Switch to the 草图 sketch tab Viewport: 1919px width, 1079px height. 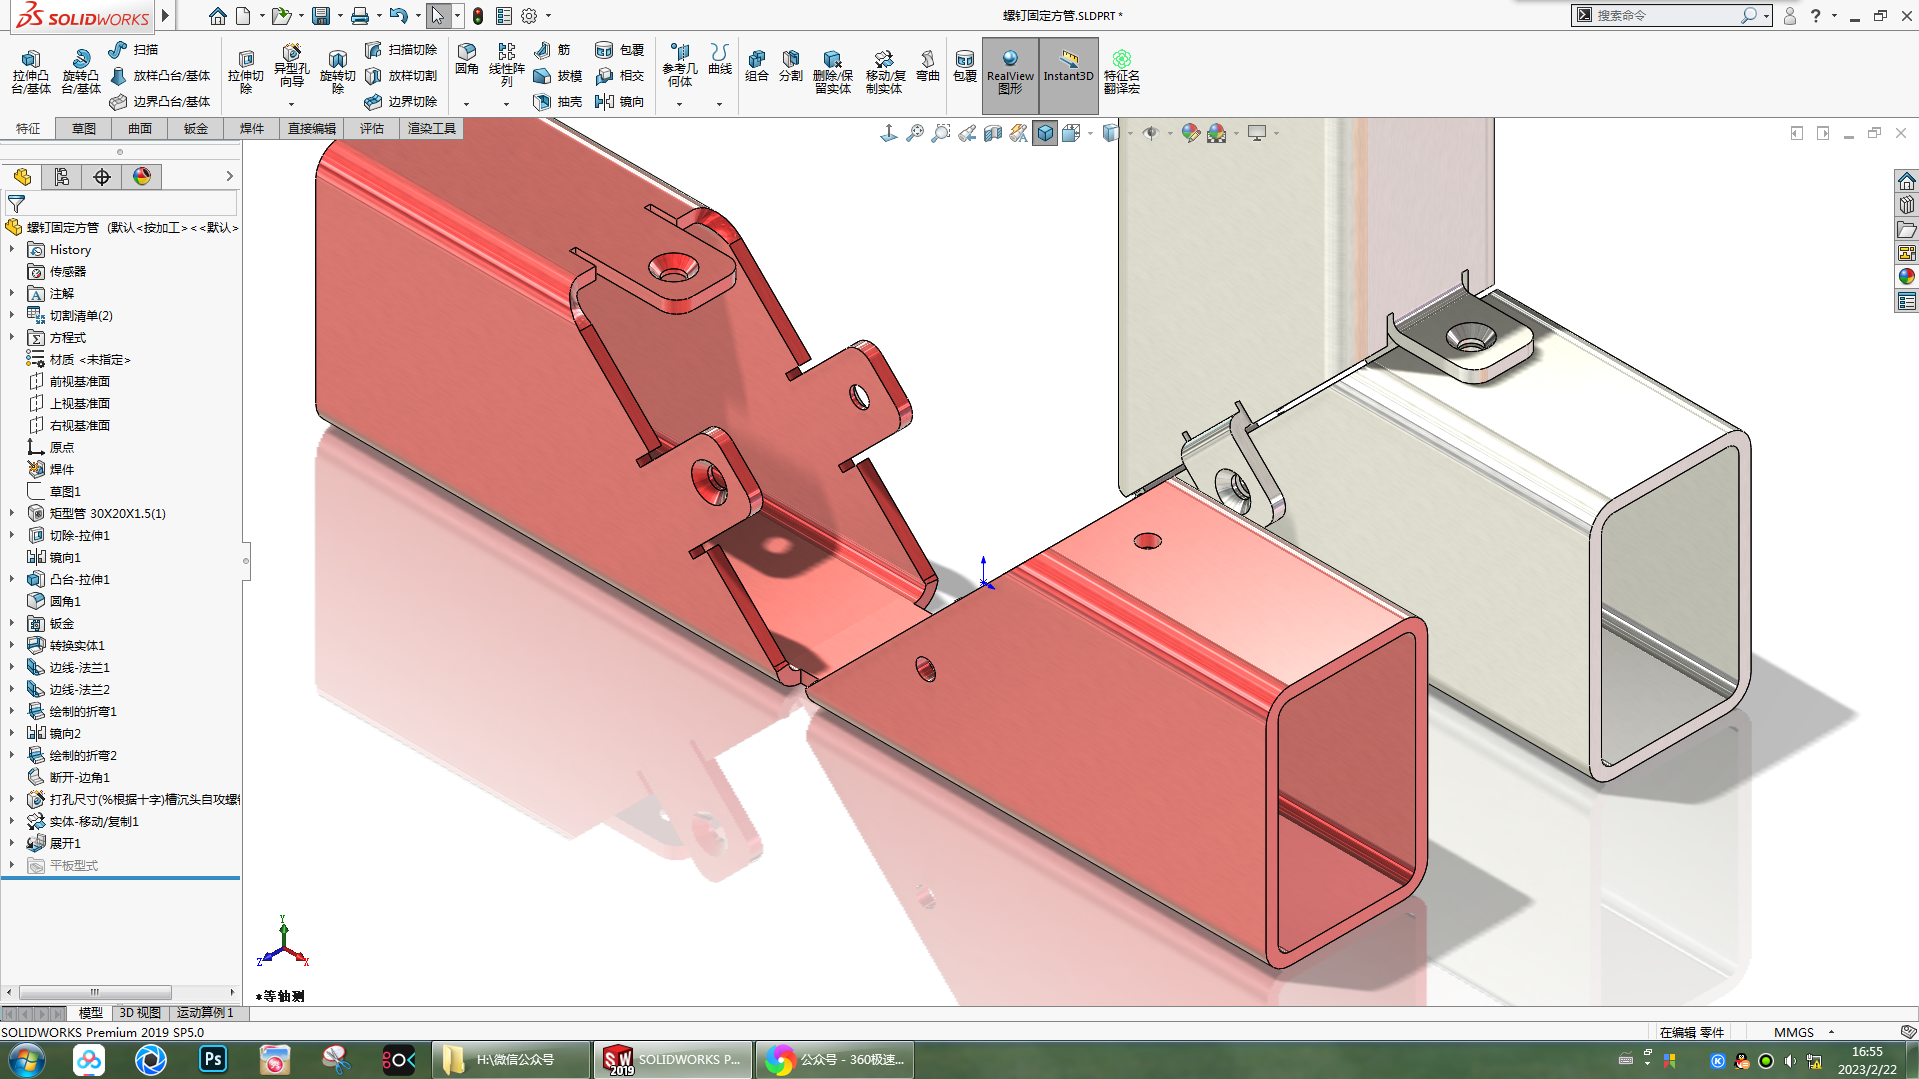pos(84,128)
